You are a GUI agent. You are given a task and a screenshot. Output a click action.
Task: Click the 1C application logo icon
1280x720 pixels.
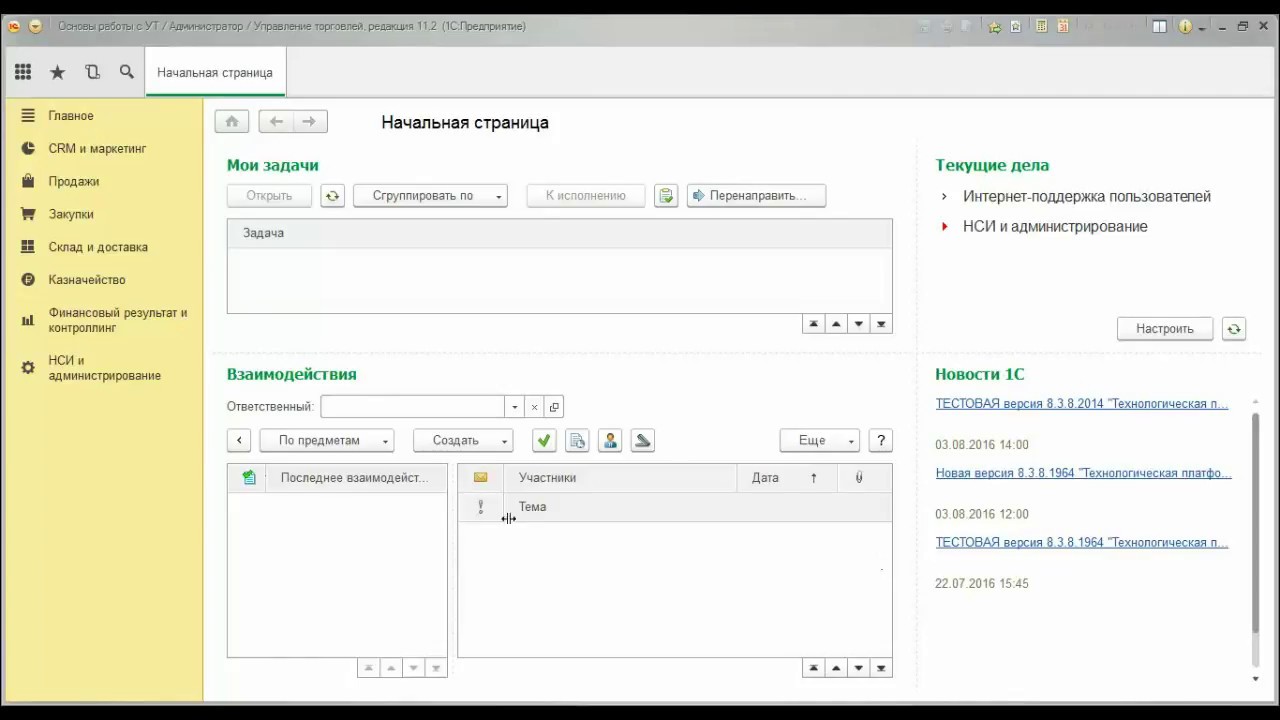[x=14, y=27]
